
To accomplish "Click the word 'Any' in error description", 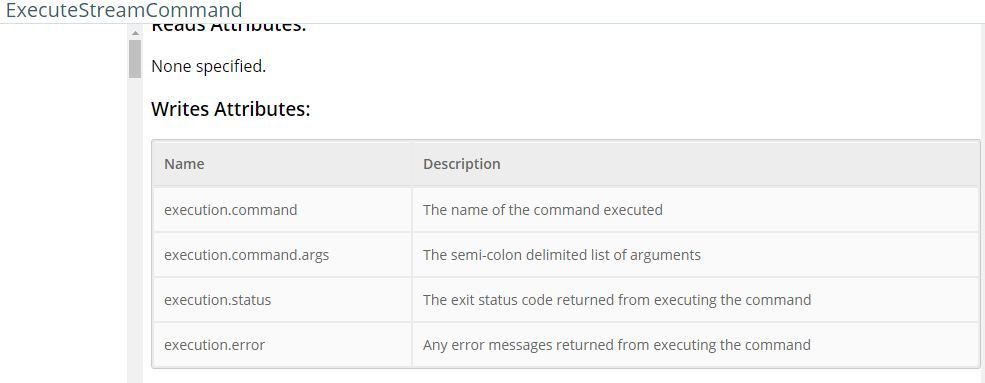I will tap(434, 345).
